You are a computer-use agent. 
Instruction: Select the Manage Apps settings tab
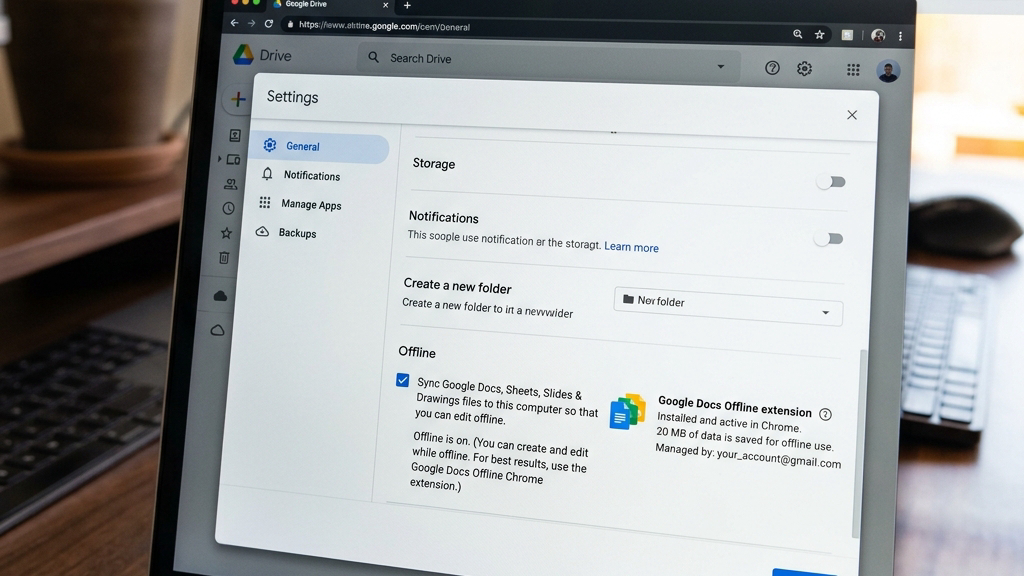coord(311,204)
